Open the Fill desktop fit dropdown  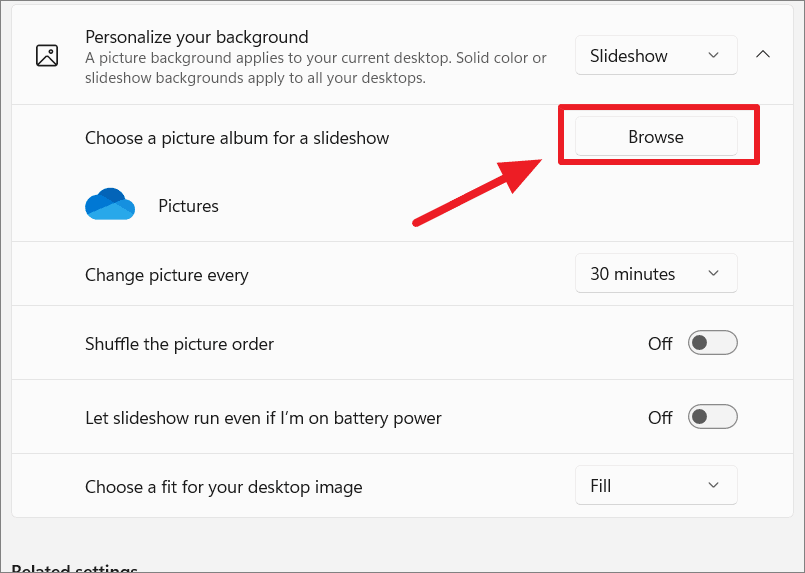(656, 485)
